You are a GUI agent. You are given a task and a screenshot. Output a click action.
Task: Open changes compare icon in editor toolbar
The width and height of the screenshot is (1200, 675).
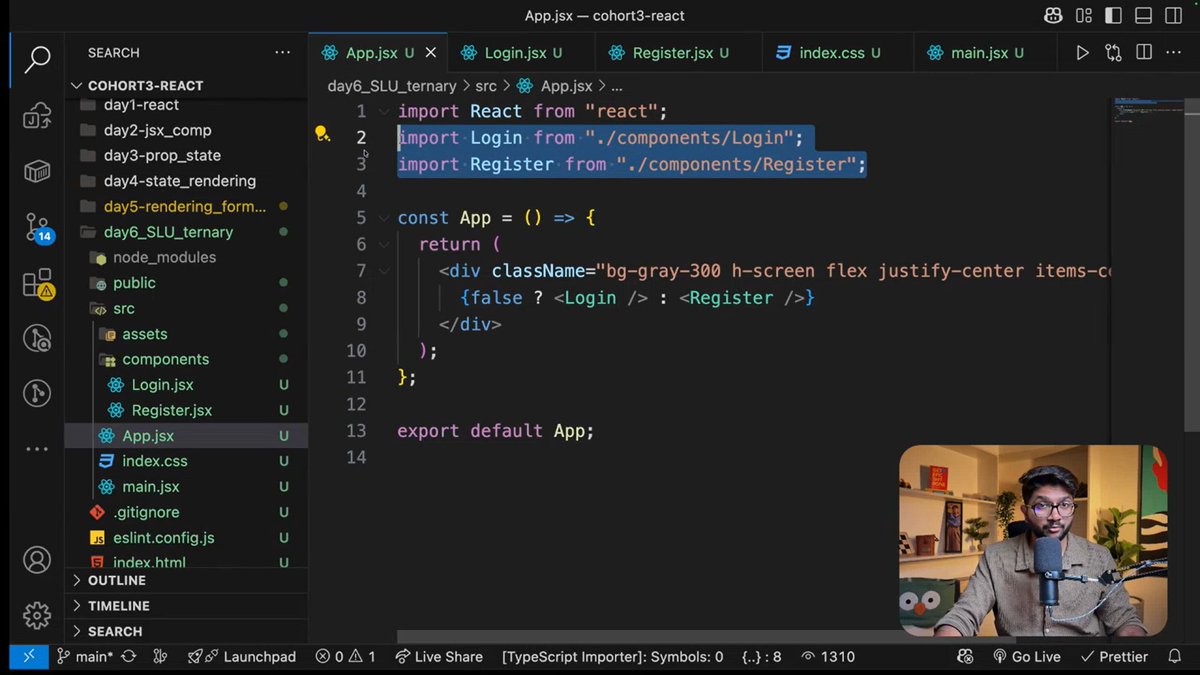1113,53
